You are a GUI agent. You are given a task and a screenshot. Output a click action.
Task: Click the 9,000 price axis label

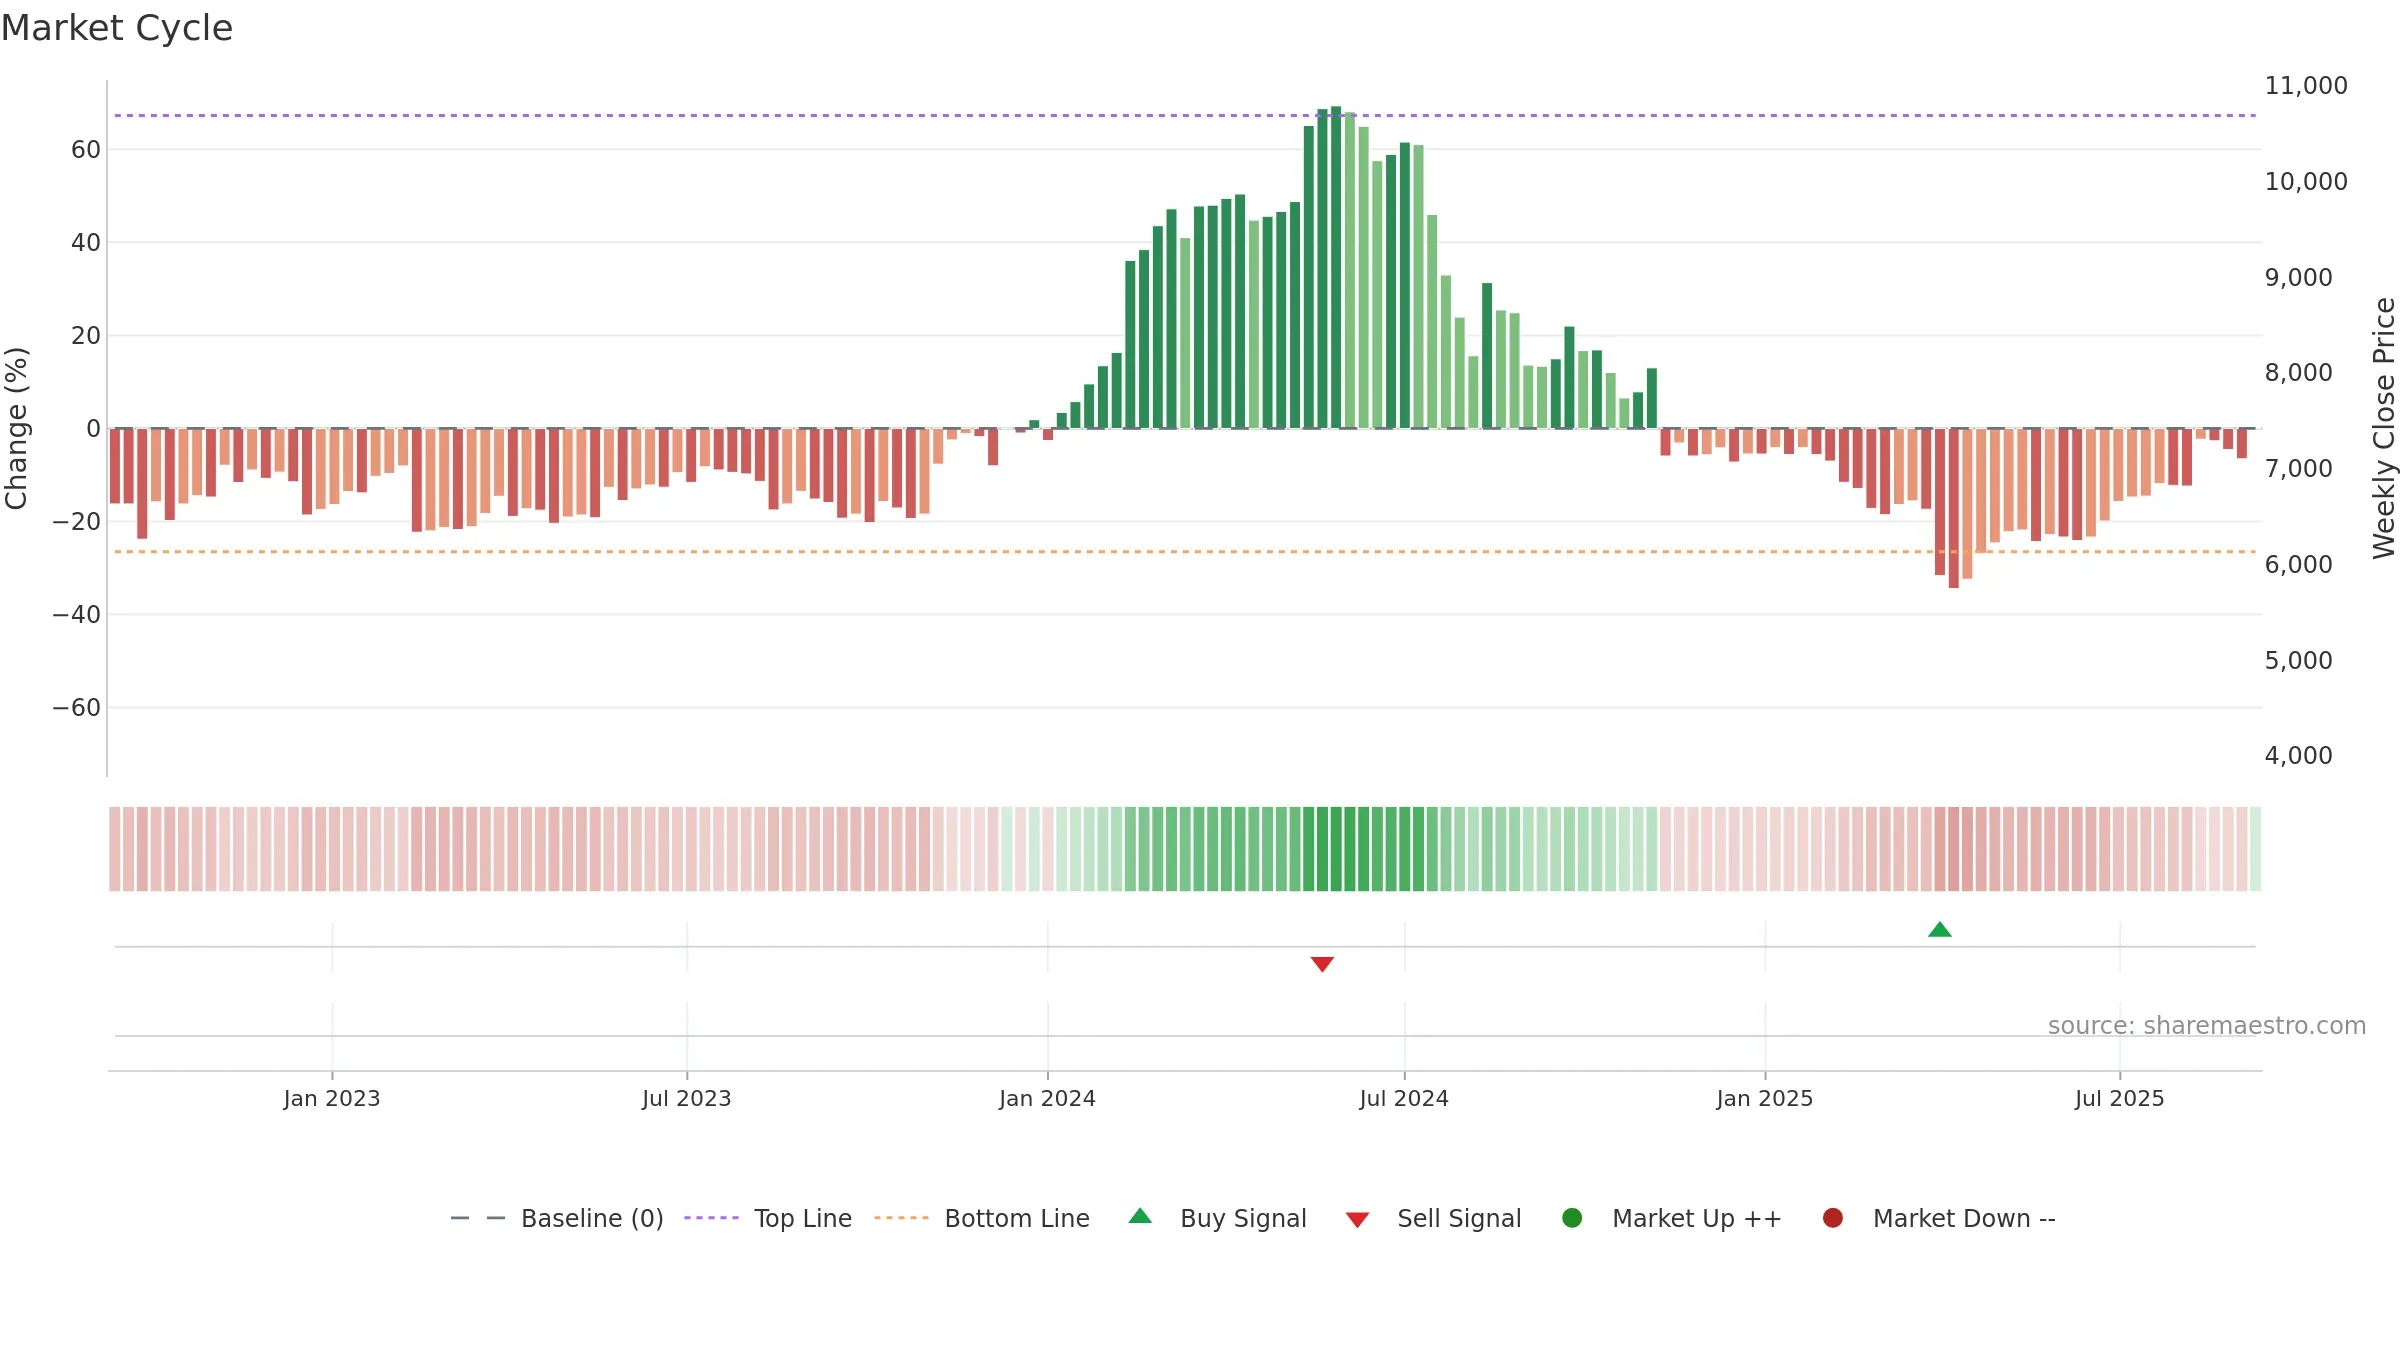(2298, 277)
